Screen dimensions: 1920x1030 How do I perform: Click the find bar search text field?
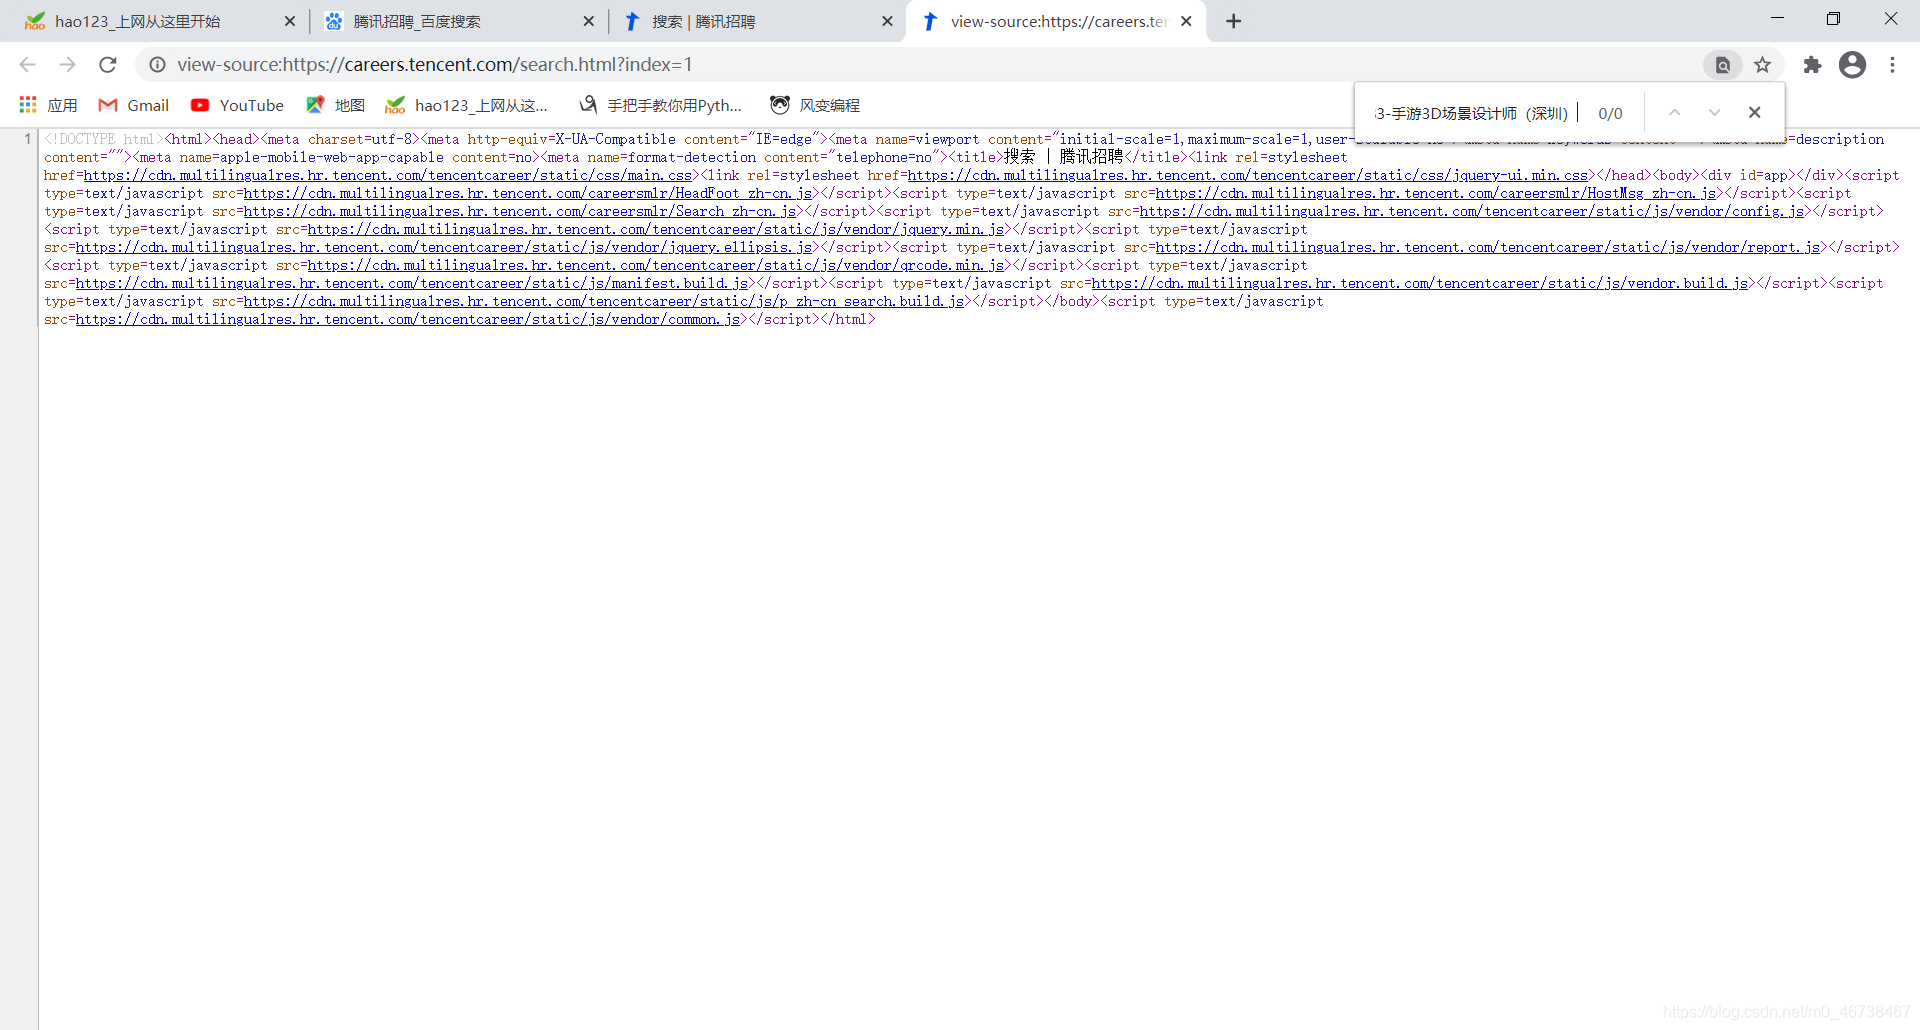click(x=1473, y=113)
